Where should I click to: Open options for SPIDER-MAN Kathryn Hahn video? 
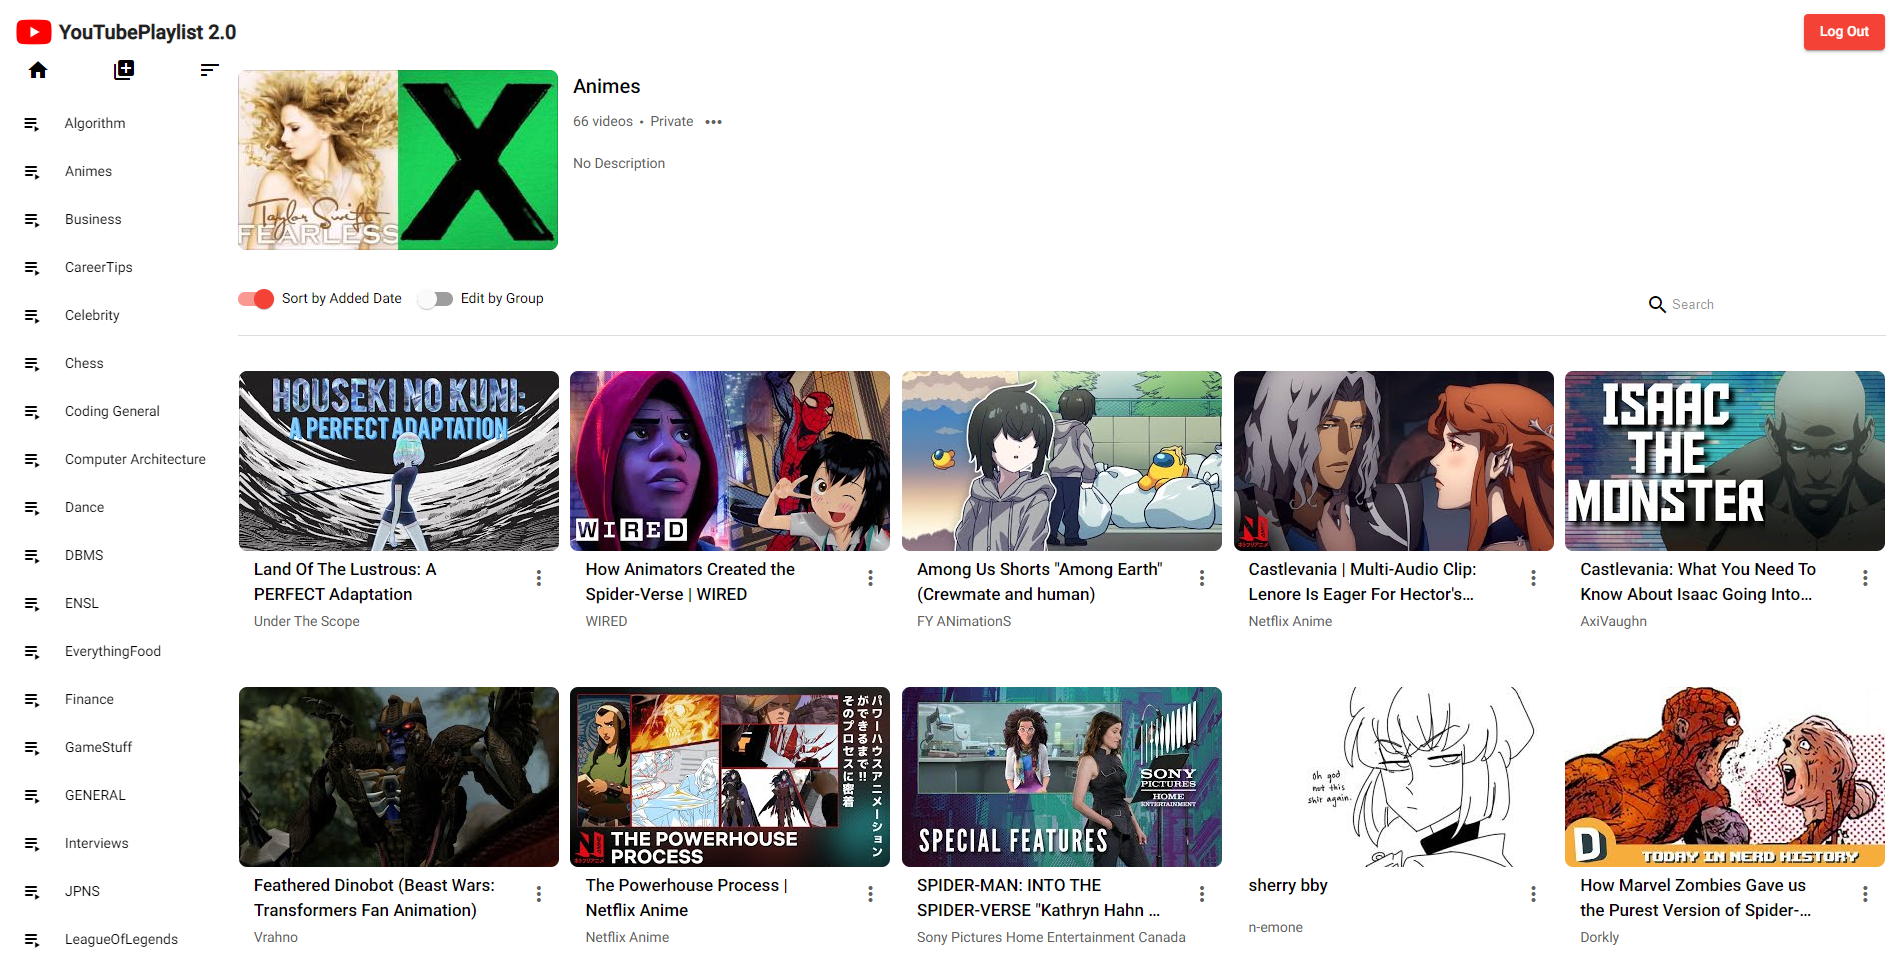click(1202, 894)
